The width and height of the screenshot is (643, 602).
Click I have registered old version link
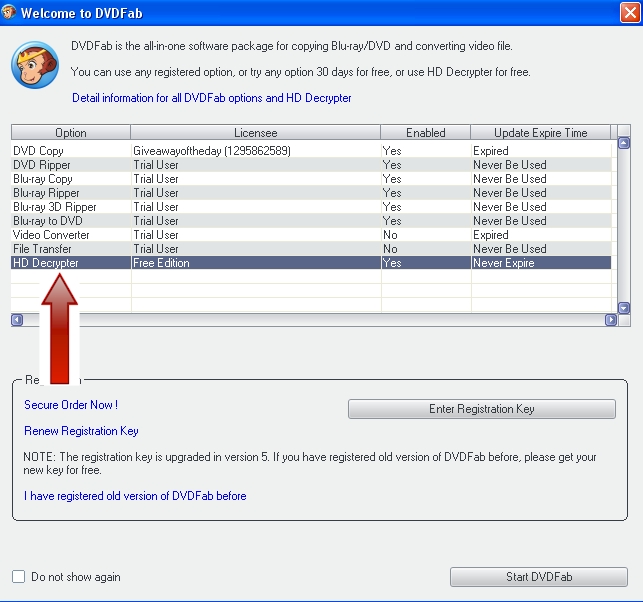coord(135,496)
